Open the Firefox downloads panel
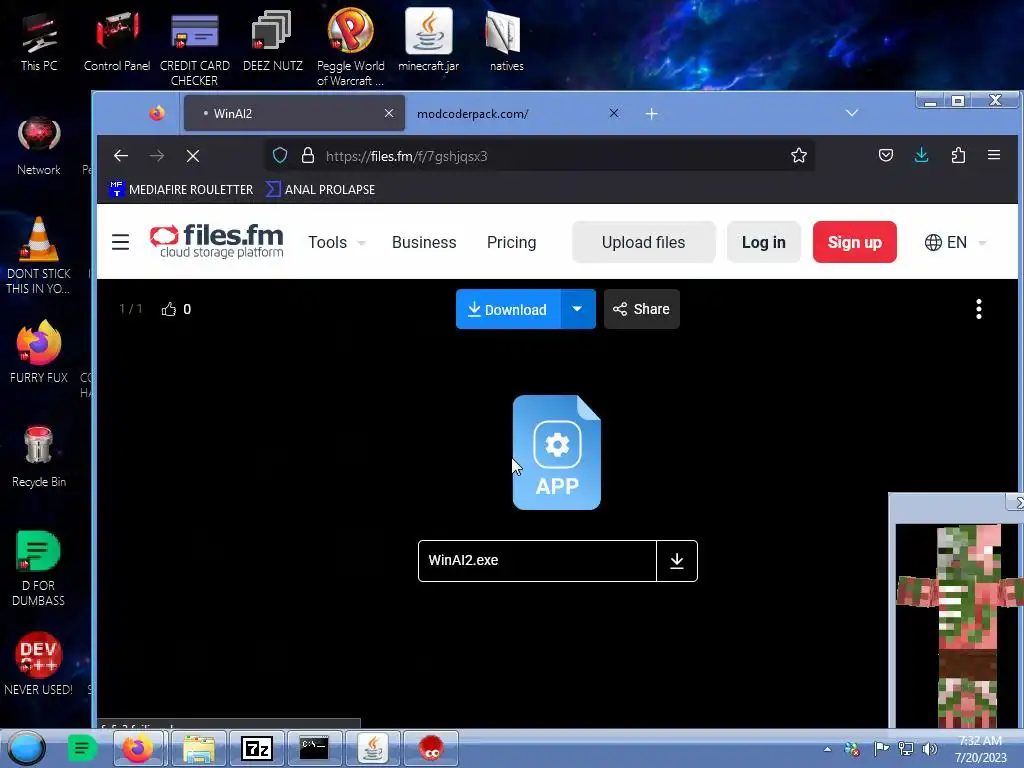 tap(921, 155)
